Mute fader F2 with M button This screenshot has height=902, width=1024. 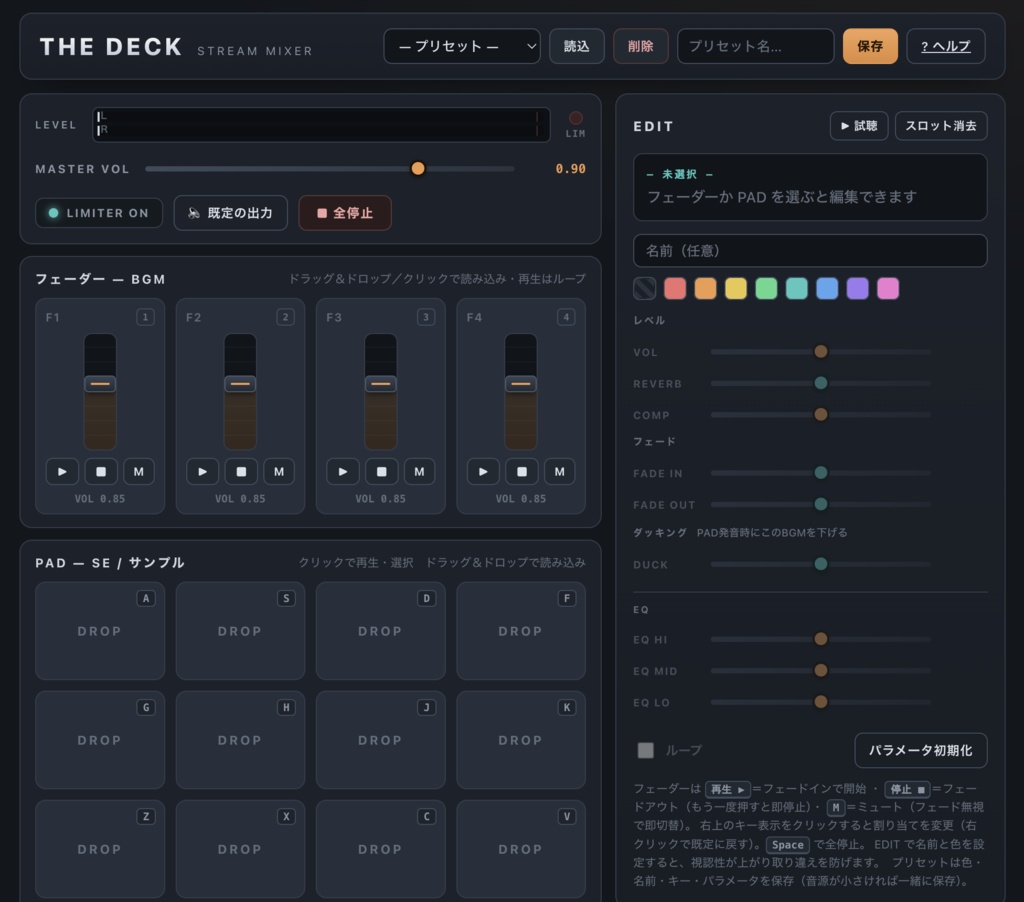[x=279, y=472]
